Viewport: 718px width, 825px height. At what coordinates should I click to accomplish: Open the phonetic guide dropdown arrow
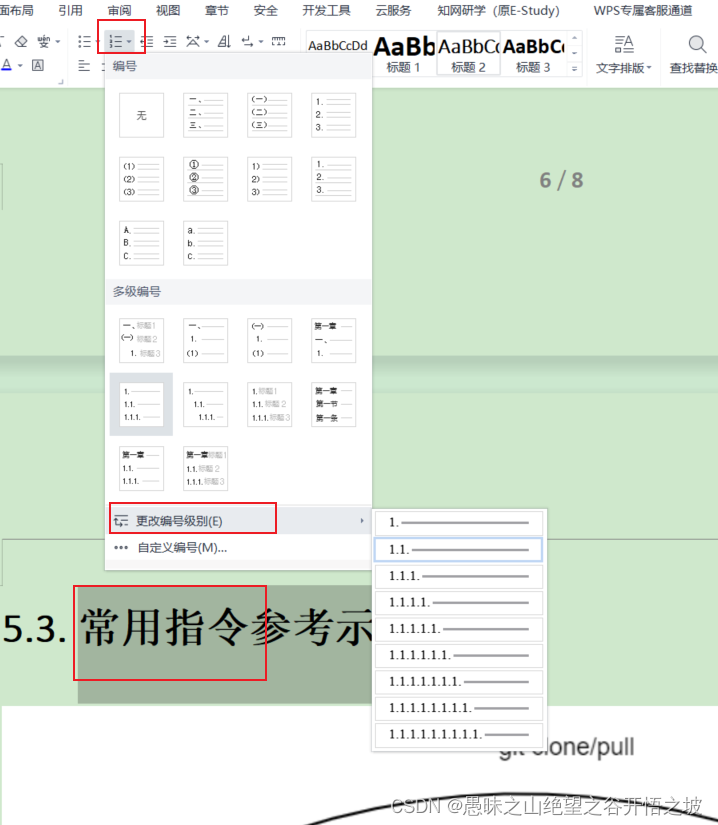click(57, 42)
